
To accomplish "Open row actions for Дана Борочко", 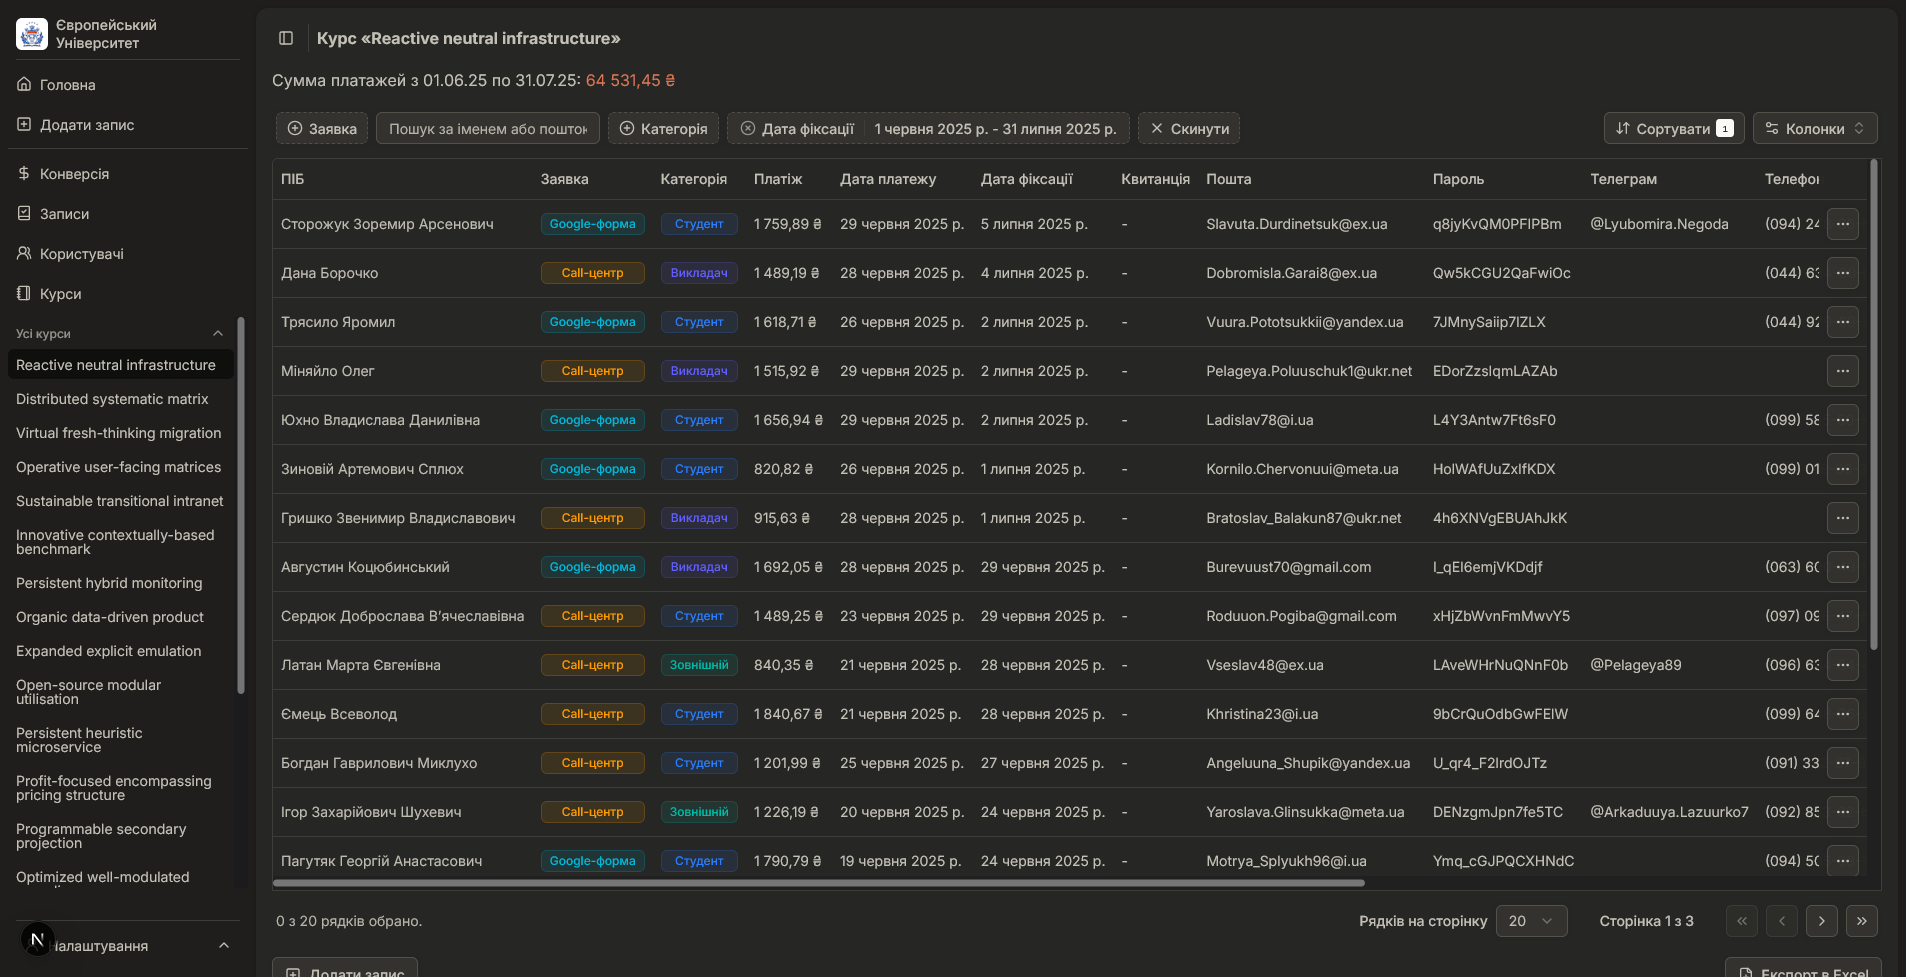I will 1842,273.
